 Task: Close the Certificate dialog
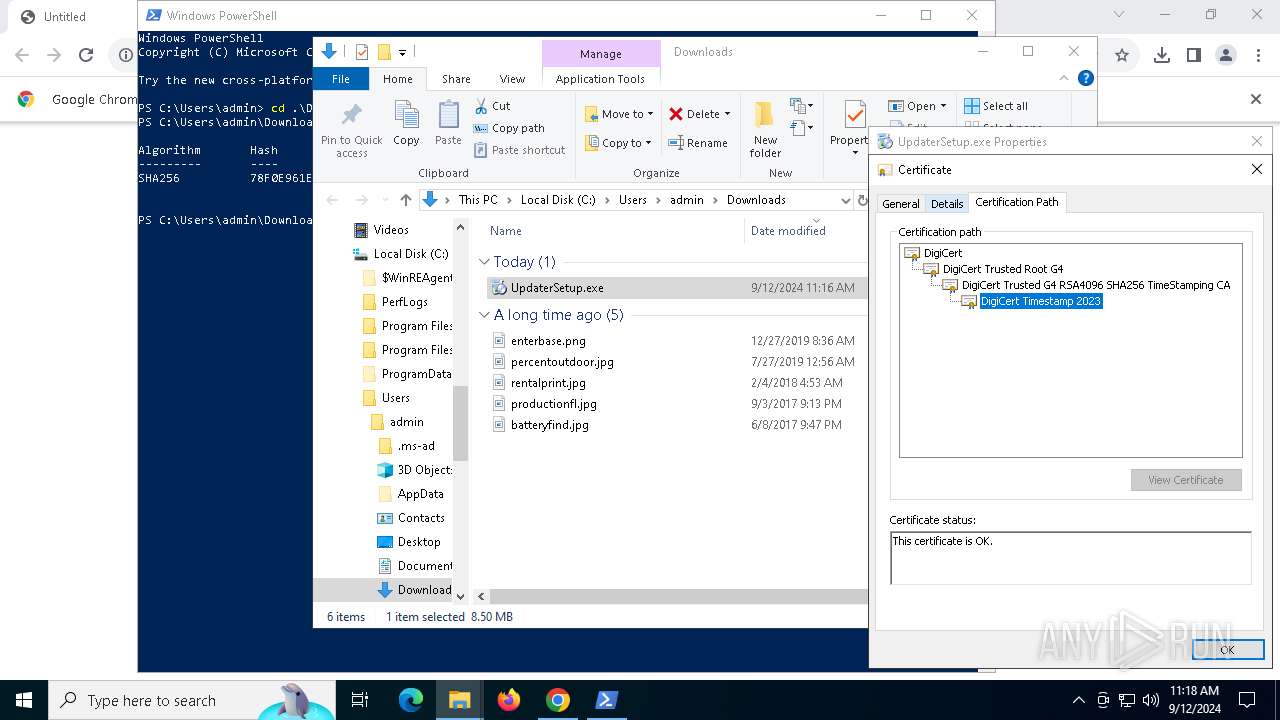pos(1257,170)
